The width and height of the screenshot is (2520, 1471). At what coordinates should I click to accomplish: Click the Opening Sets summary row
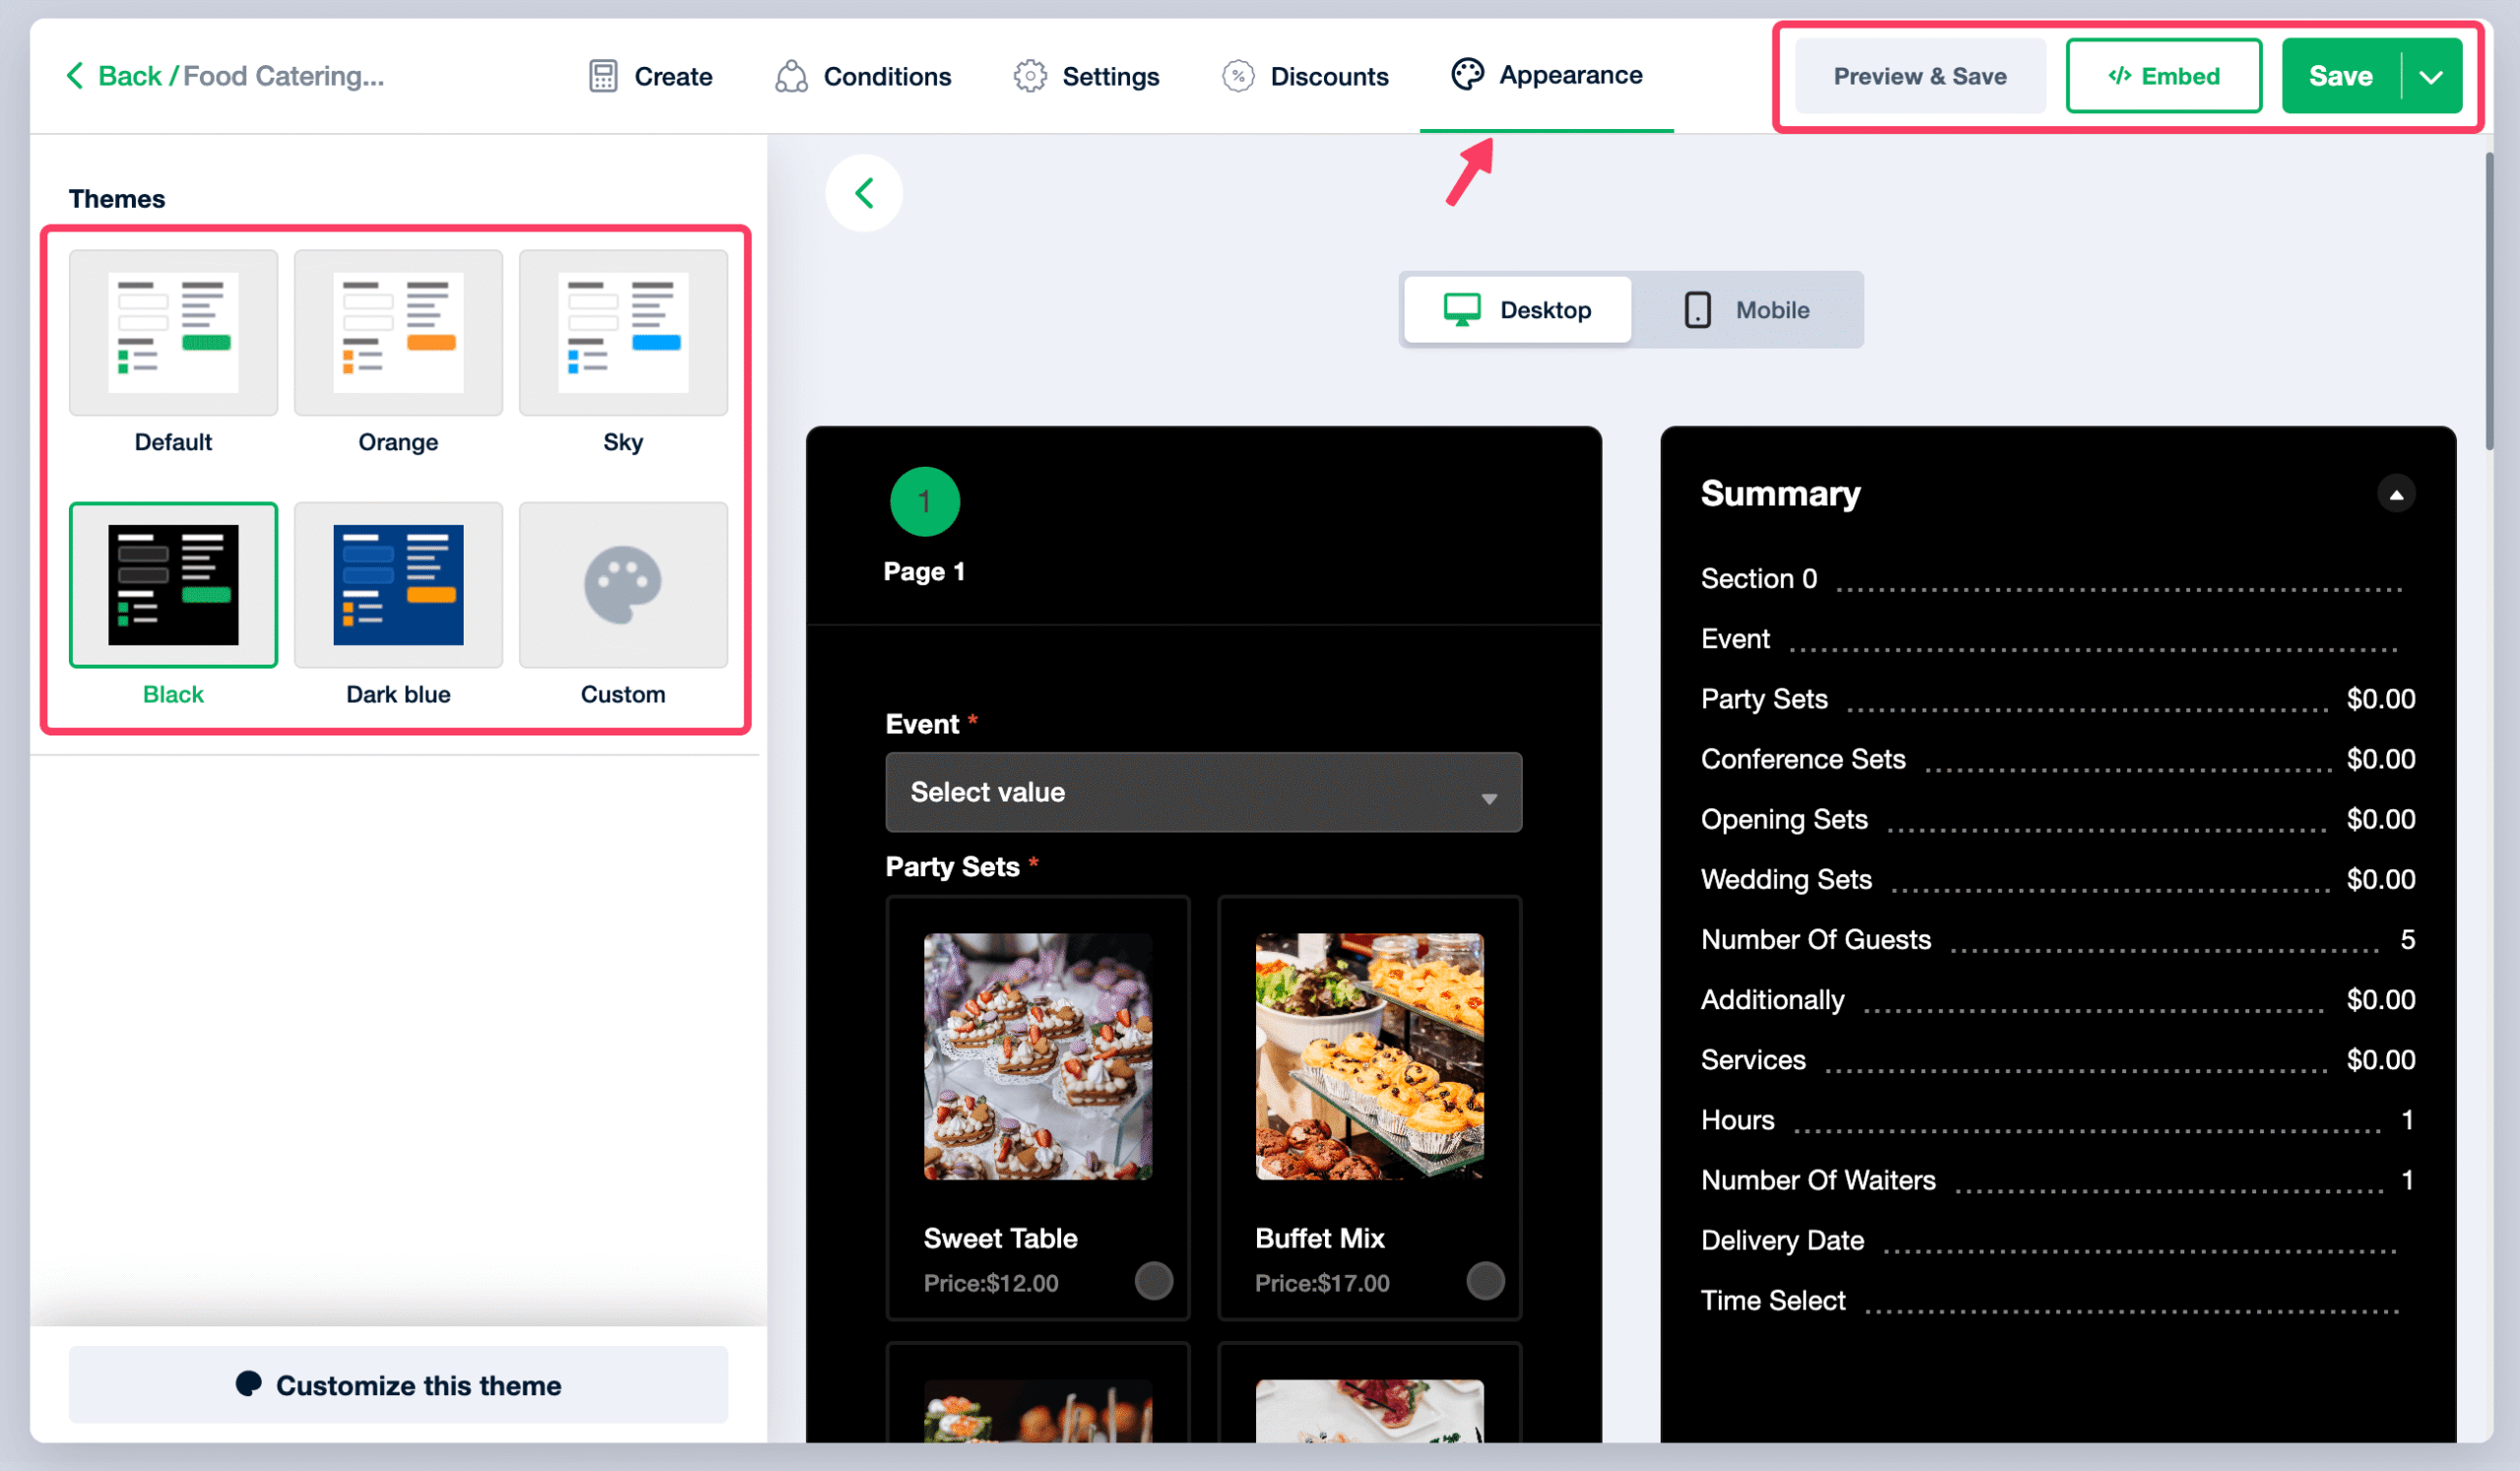(2058, 819)
